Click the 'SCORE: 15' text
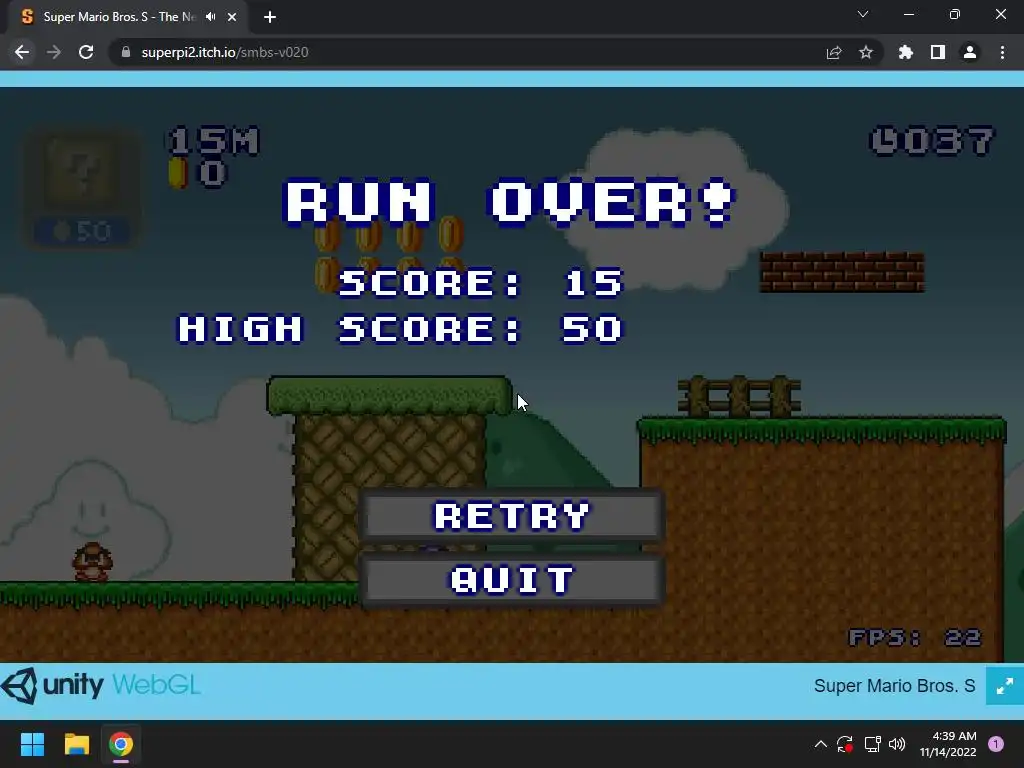1024x768 pixels. pyautogui.click(x=481, y=283)
